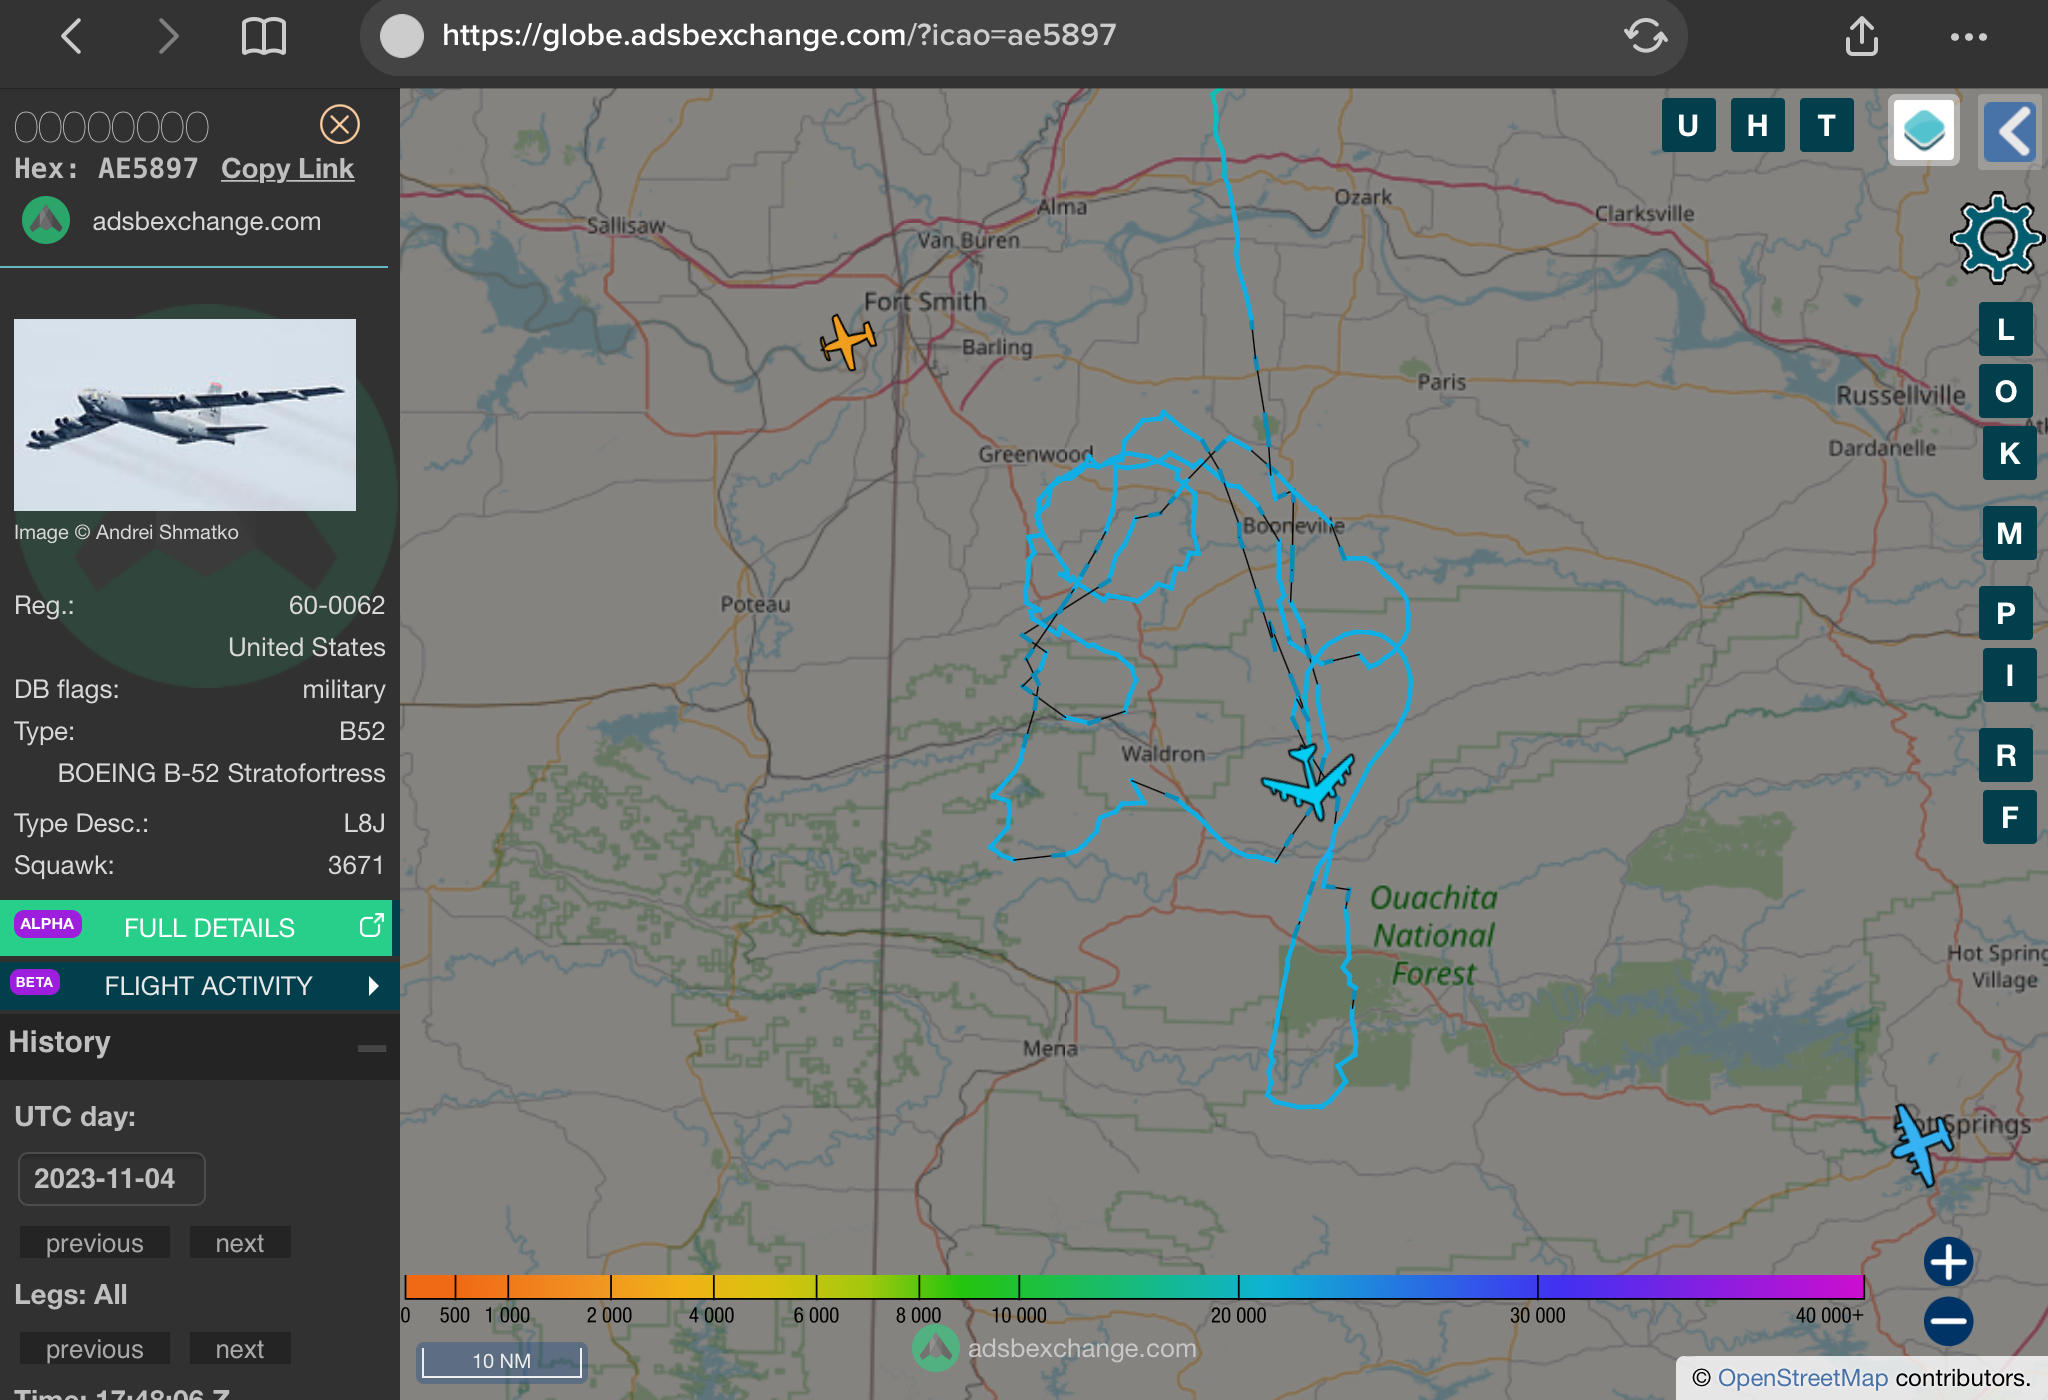Reload the page with refresh icon
The width and height of the screenshot is (2048, 1400).
click(x=1645, y=36)
